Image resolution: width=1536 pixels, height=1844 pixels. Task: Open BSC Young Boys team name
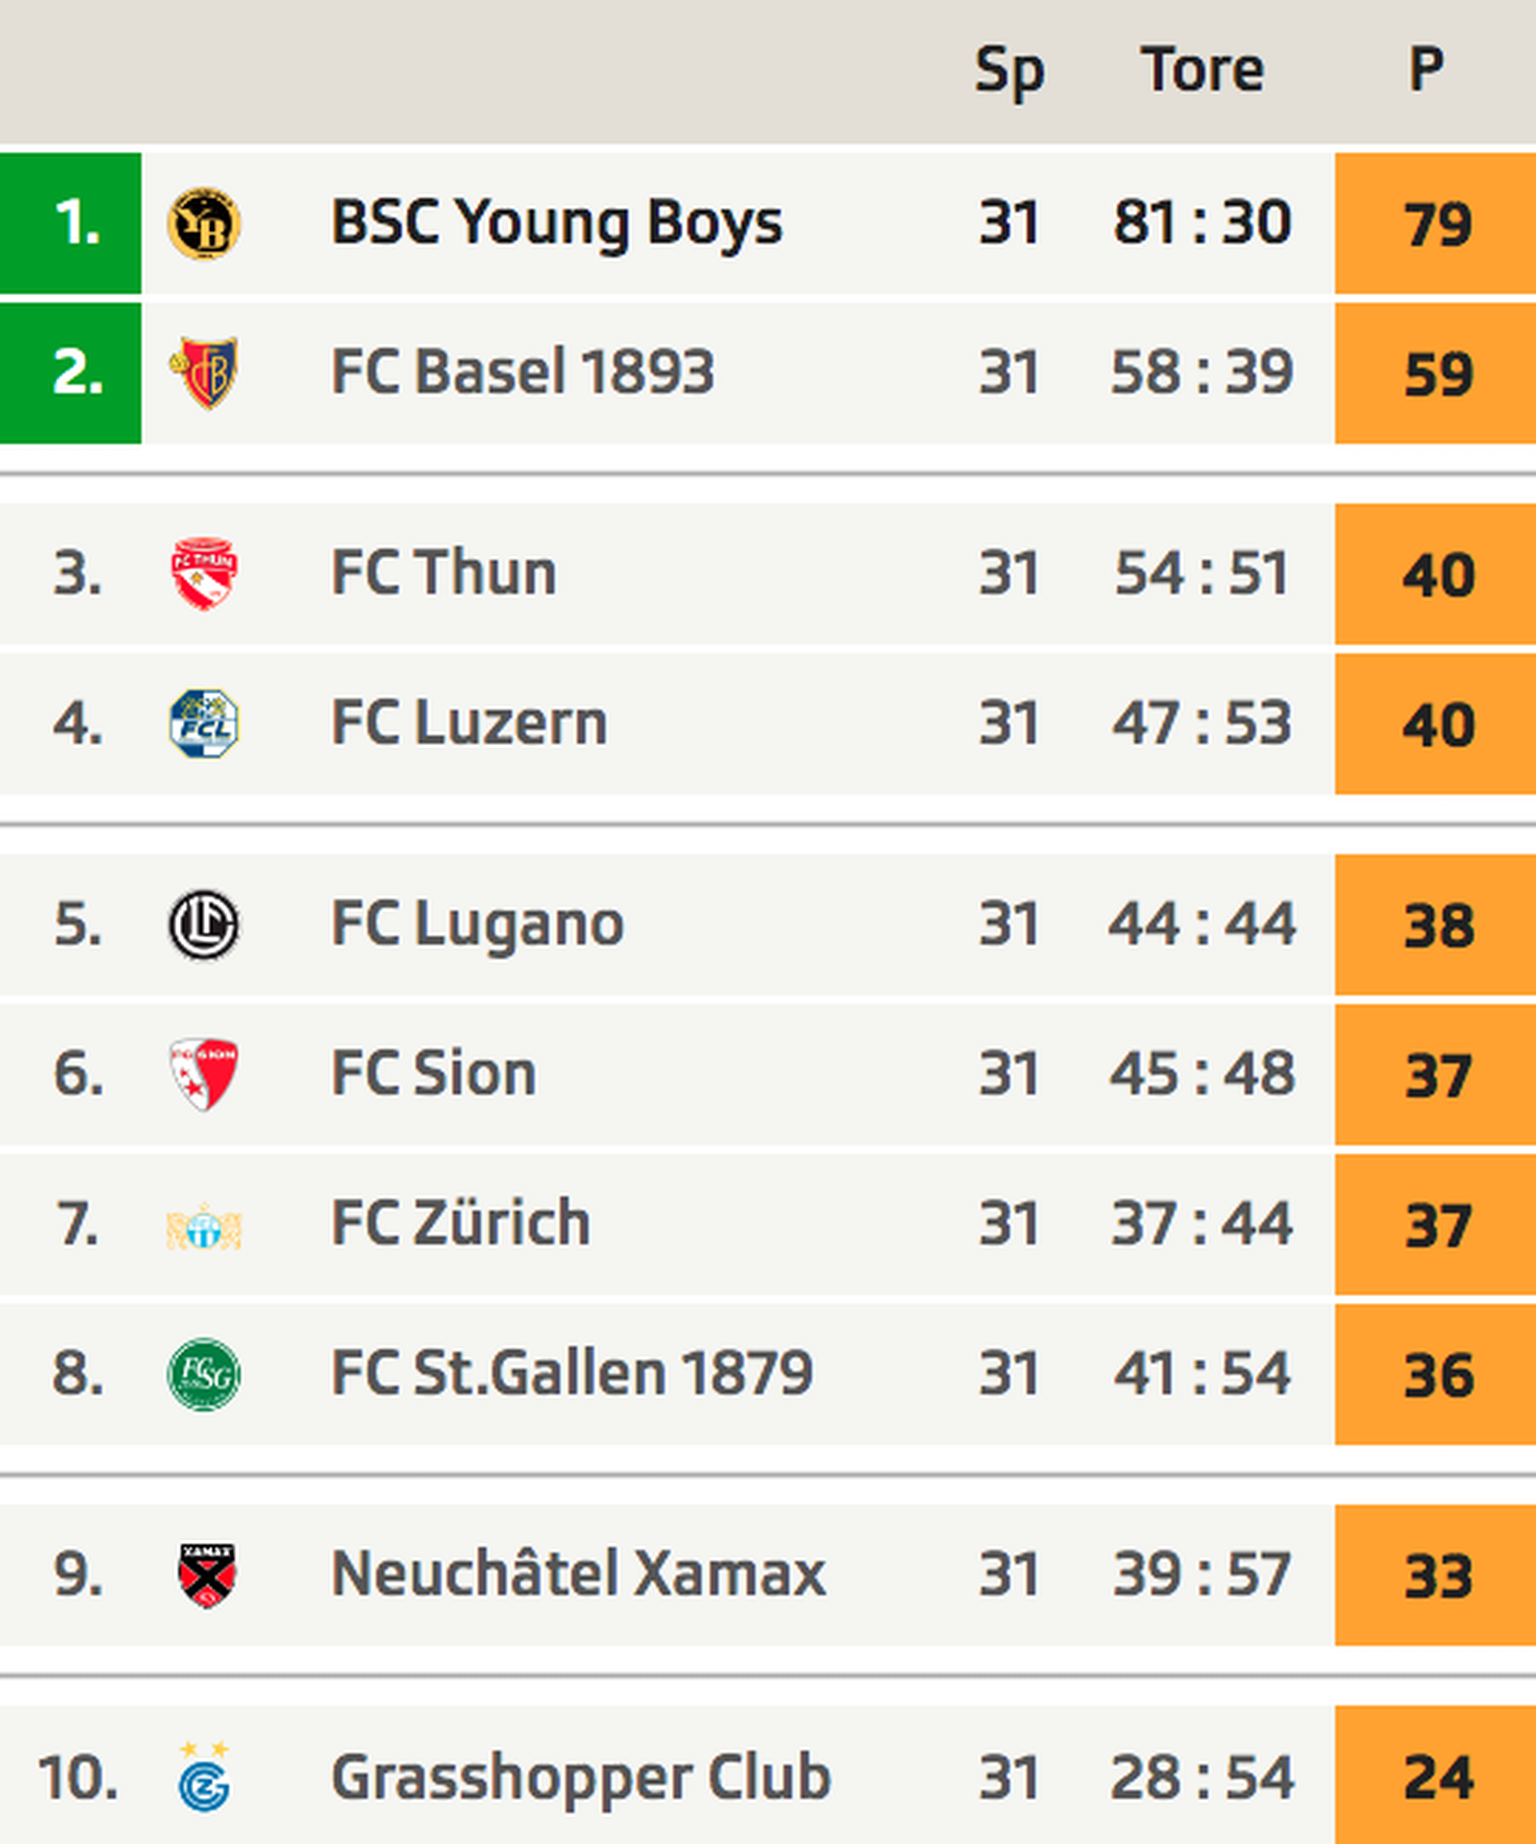[x=556, y=222]
